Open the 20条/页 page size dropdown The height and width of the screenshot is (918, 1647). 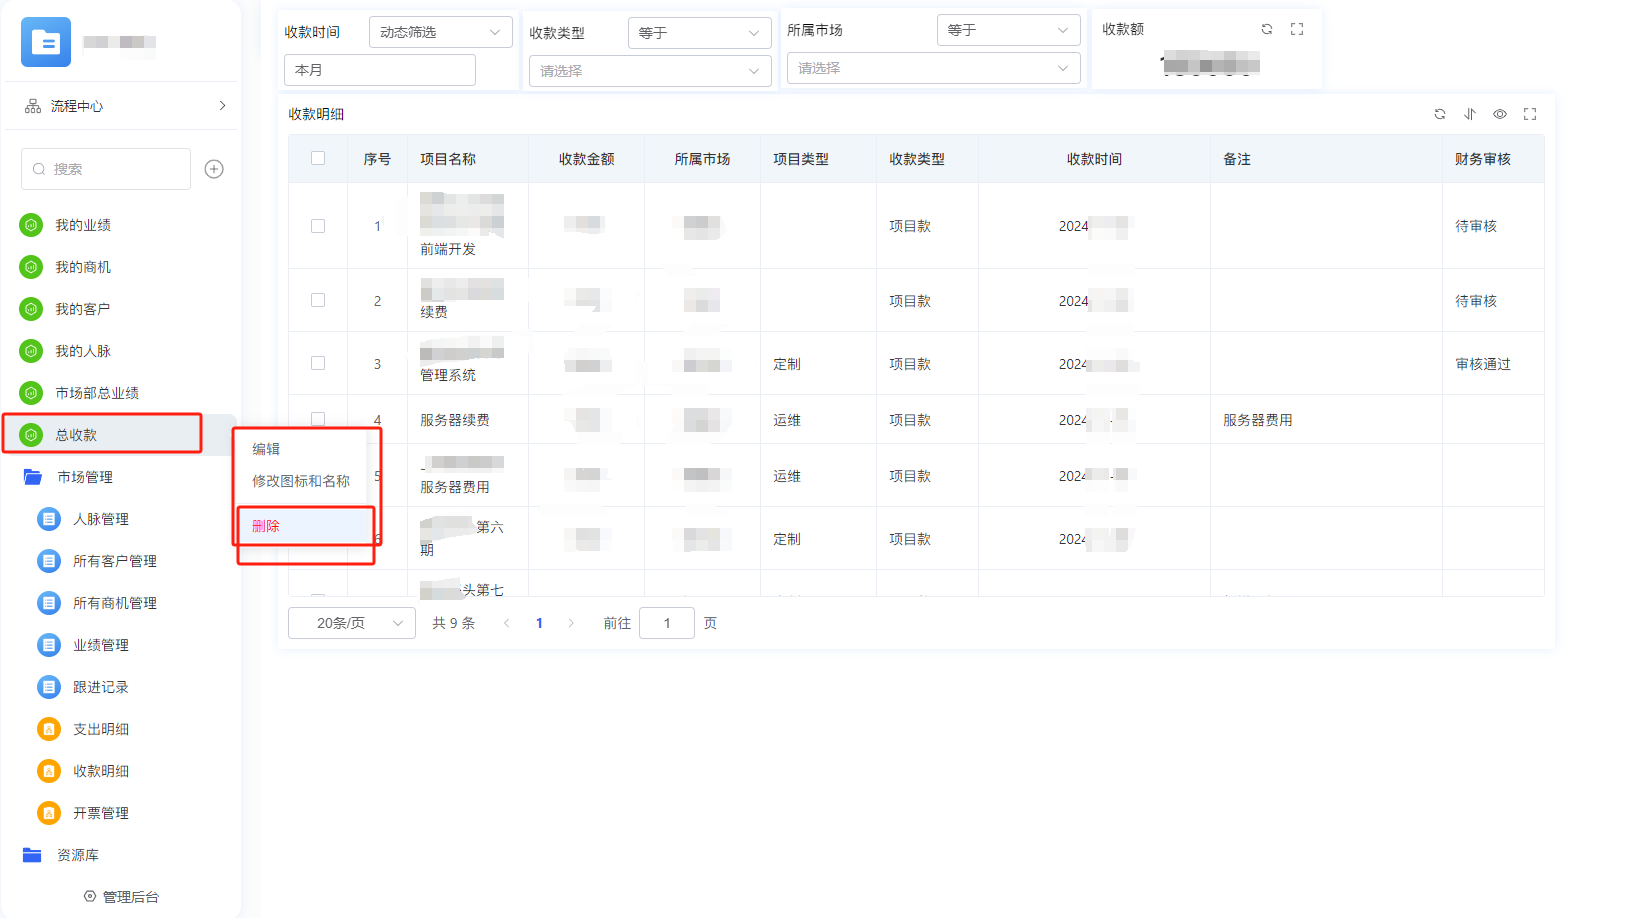tap(351, 623)
